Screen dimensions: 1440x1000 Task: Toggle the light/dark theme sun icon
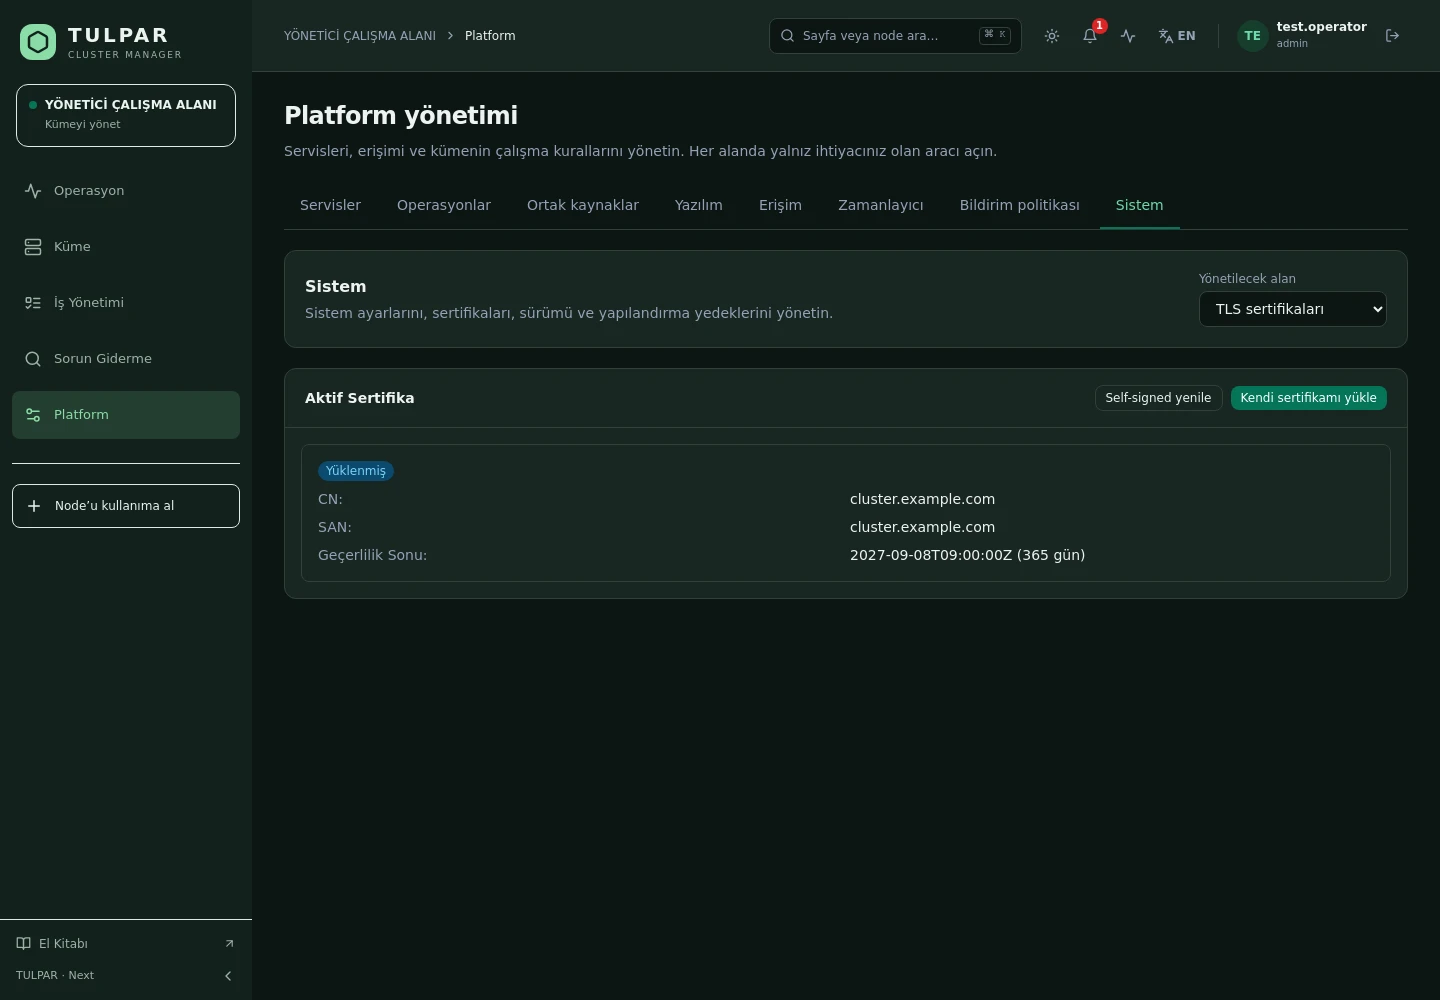[x=1052, y=36]
